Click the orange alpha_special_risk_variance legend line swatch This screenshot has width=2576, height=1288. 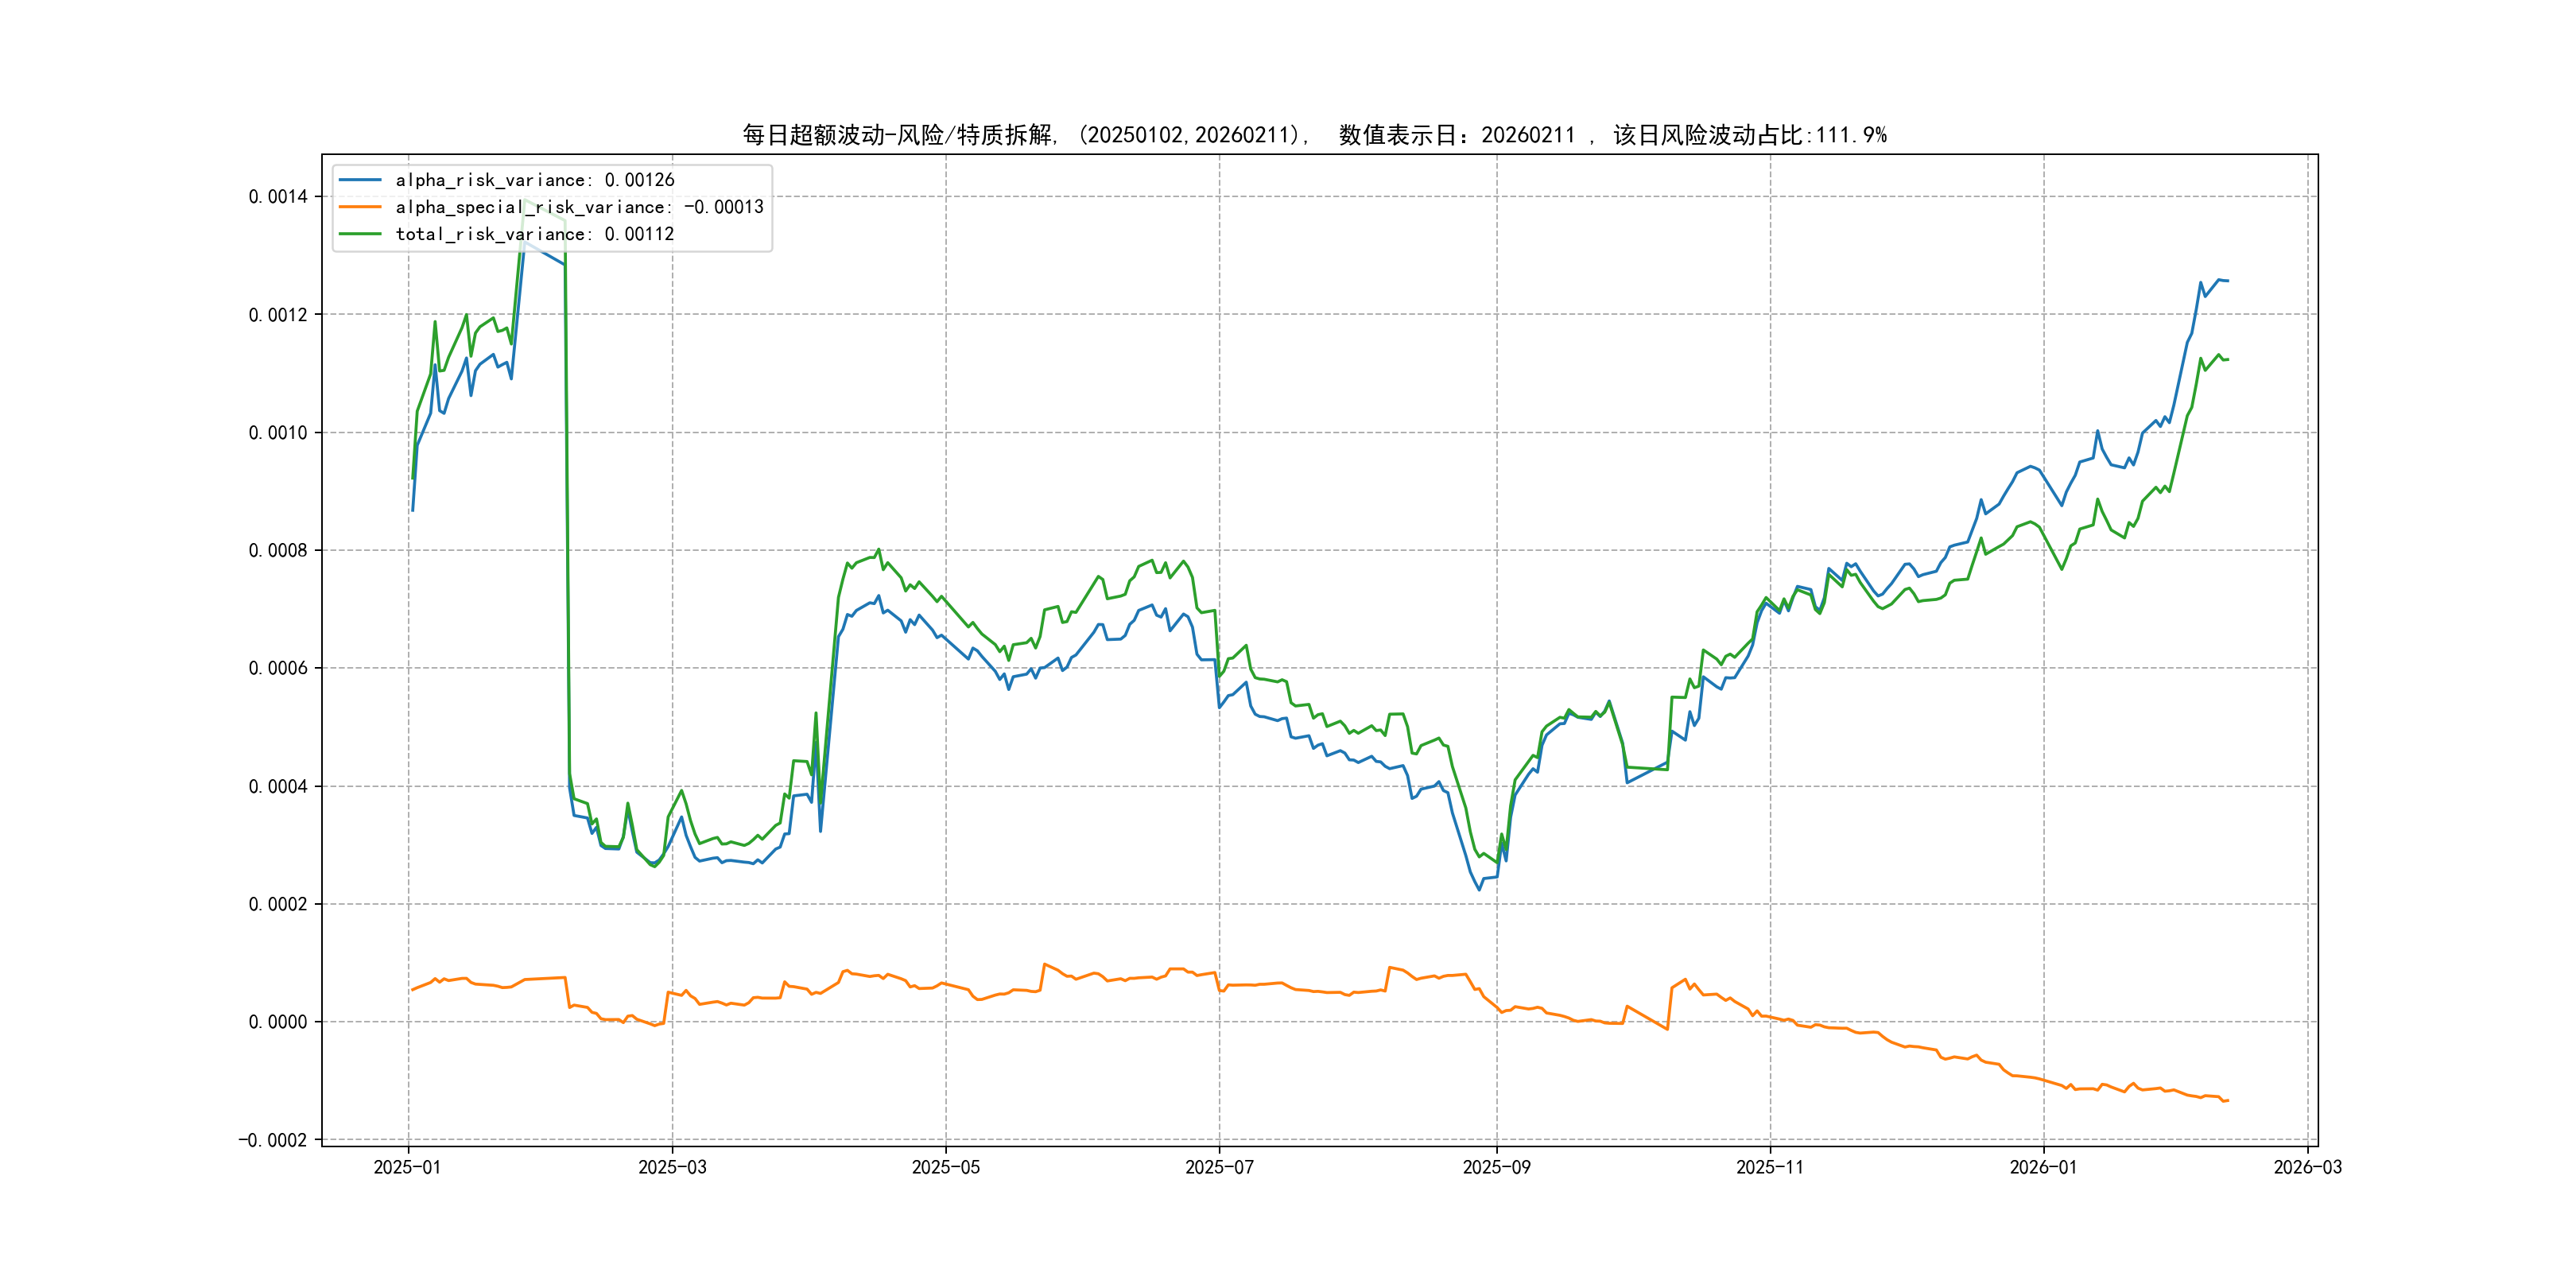tap(360, 207)
